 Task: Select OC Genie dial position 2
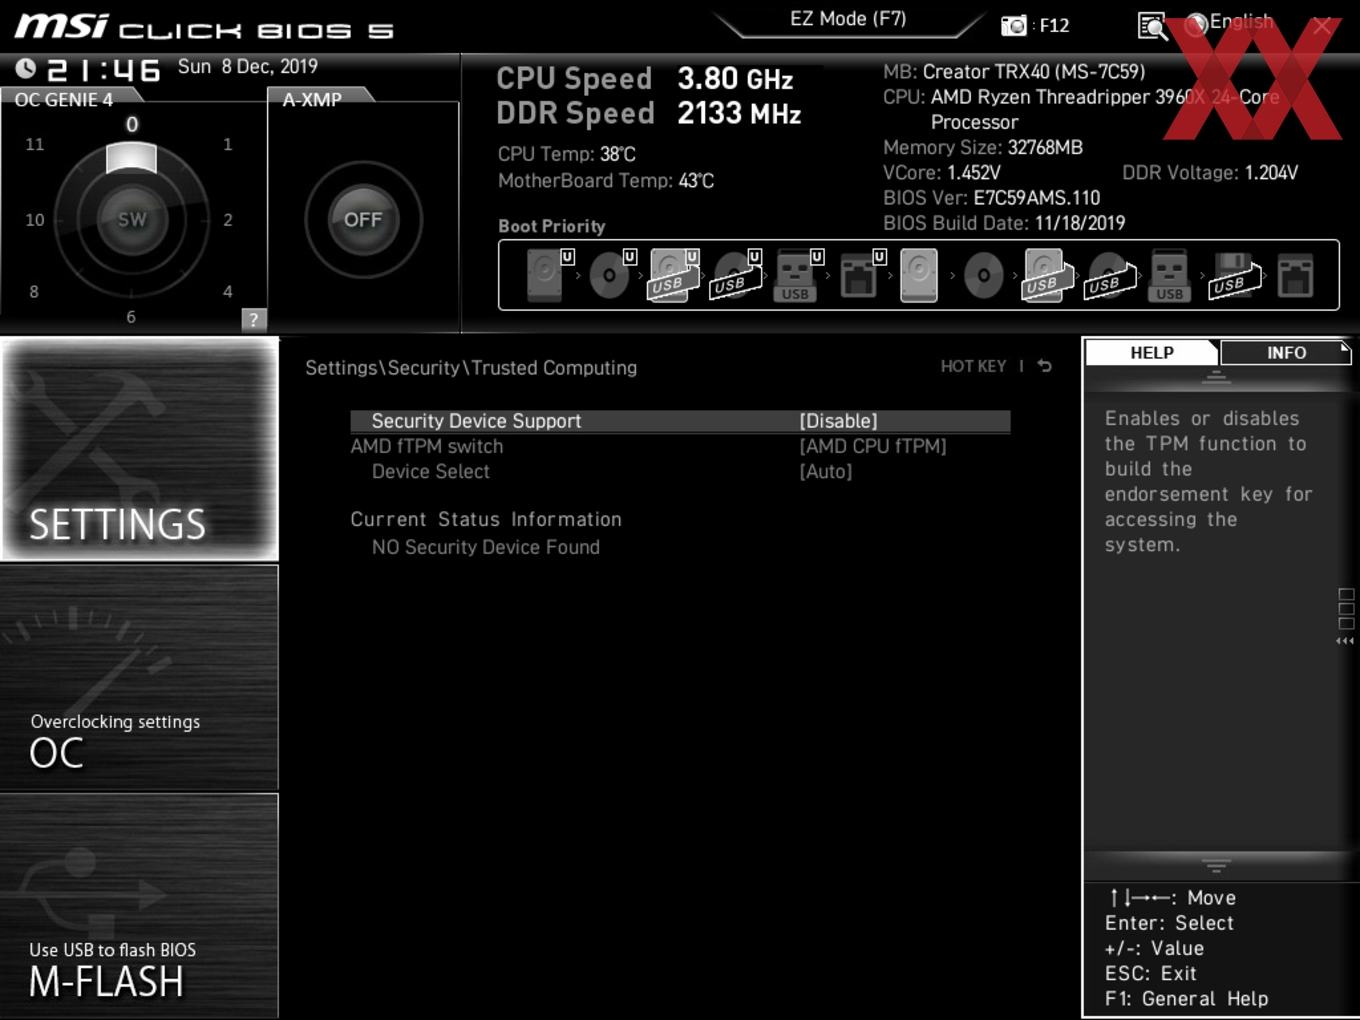tap(228, 219)
